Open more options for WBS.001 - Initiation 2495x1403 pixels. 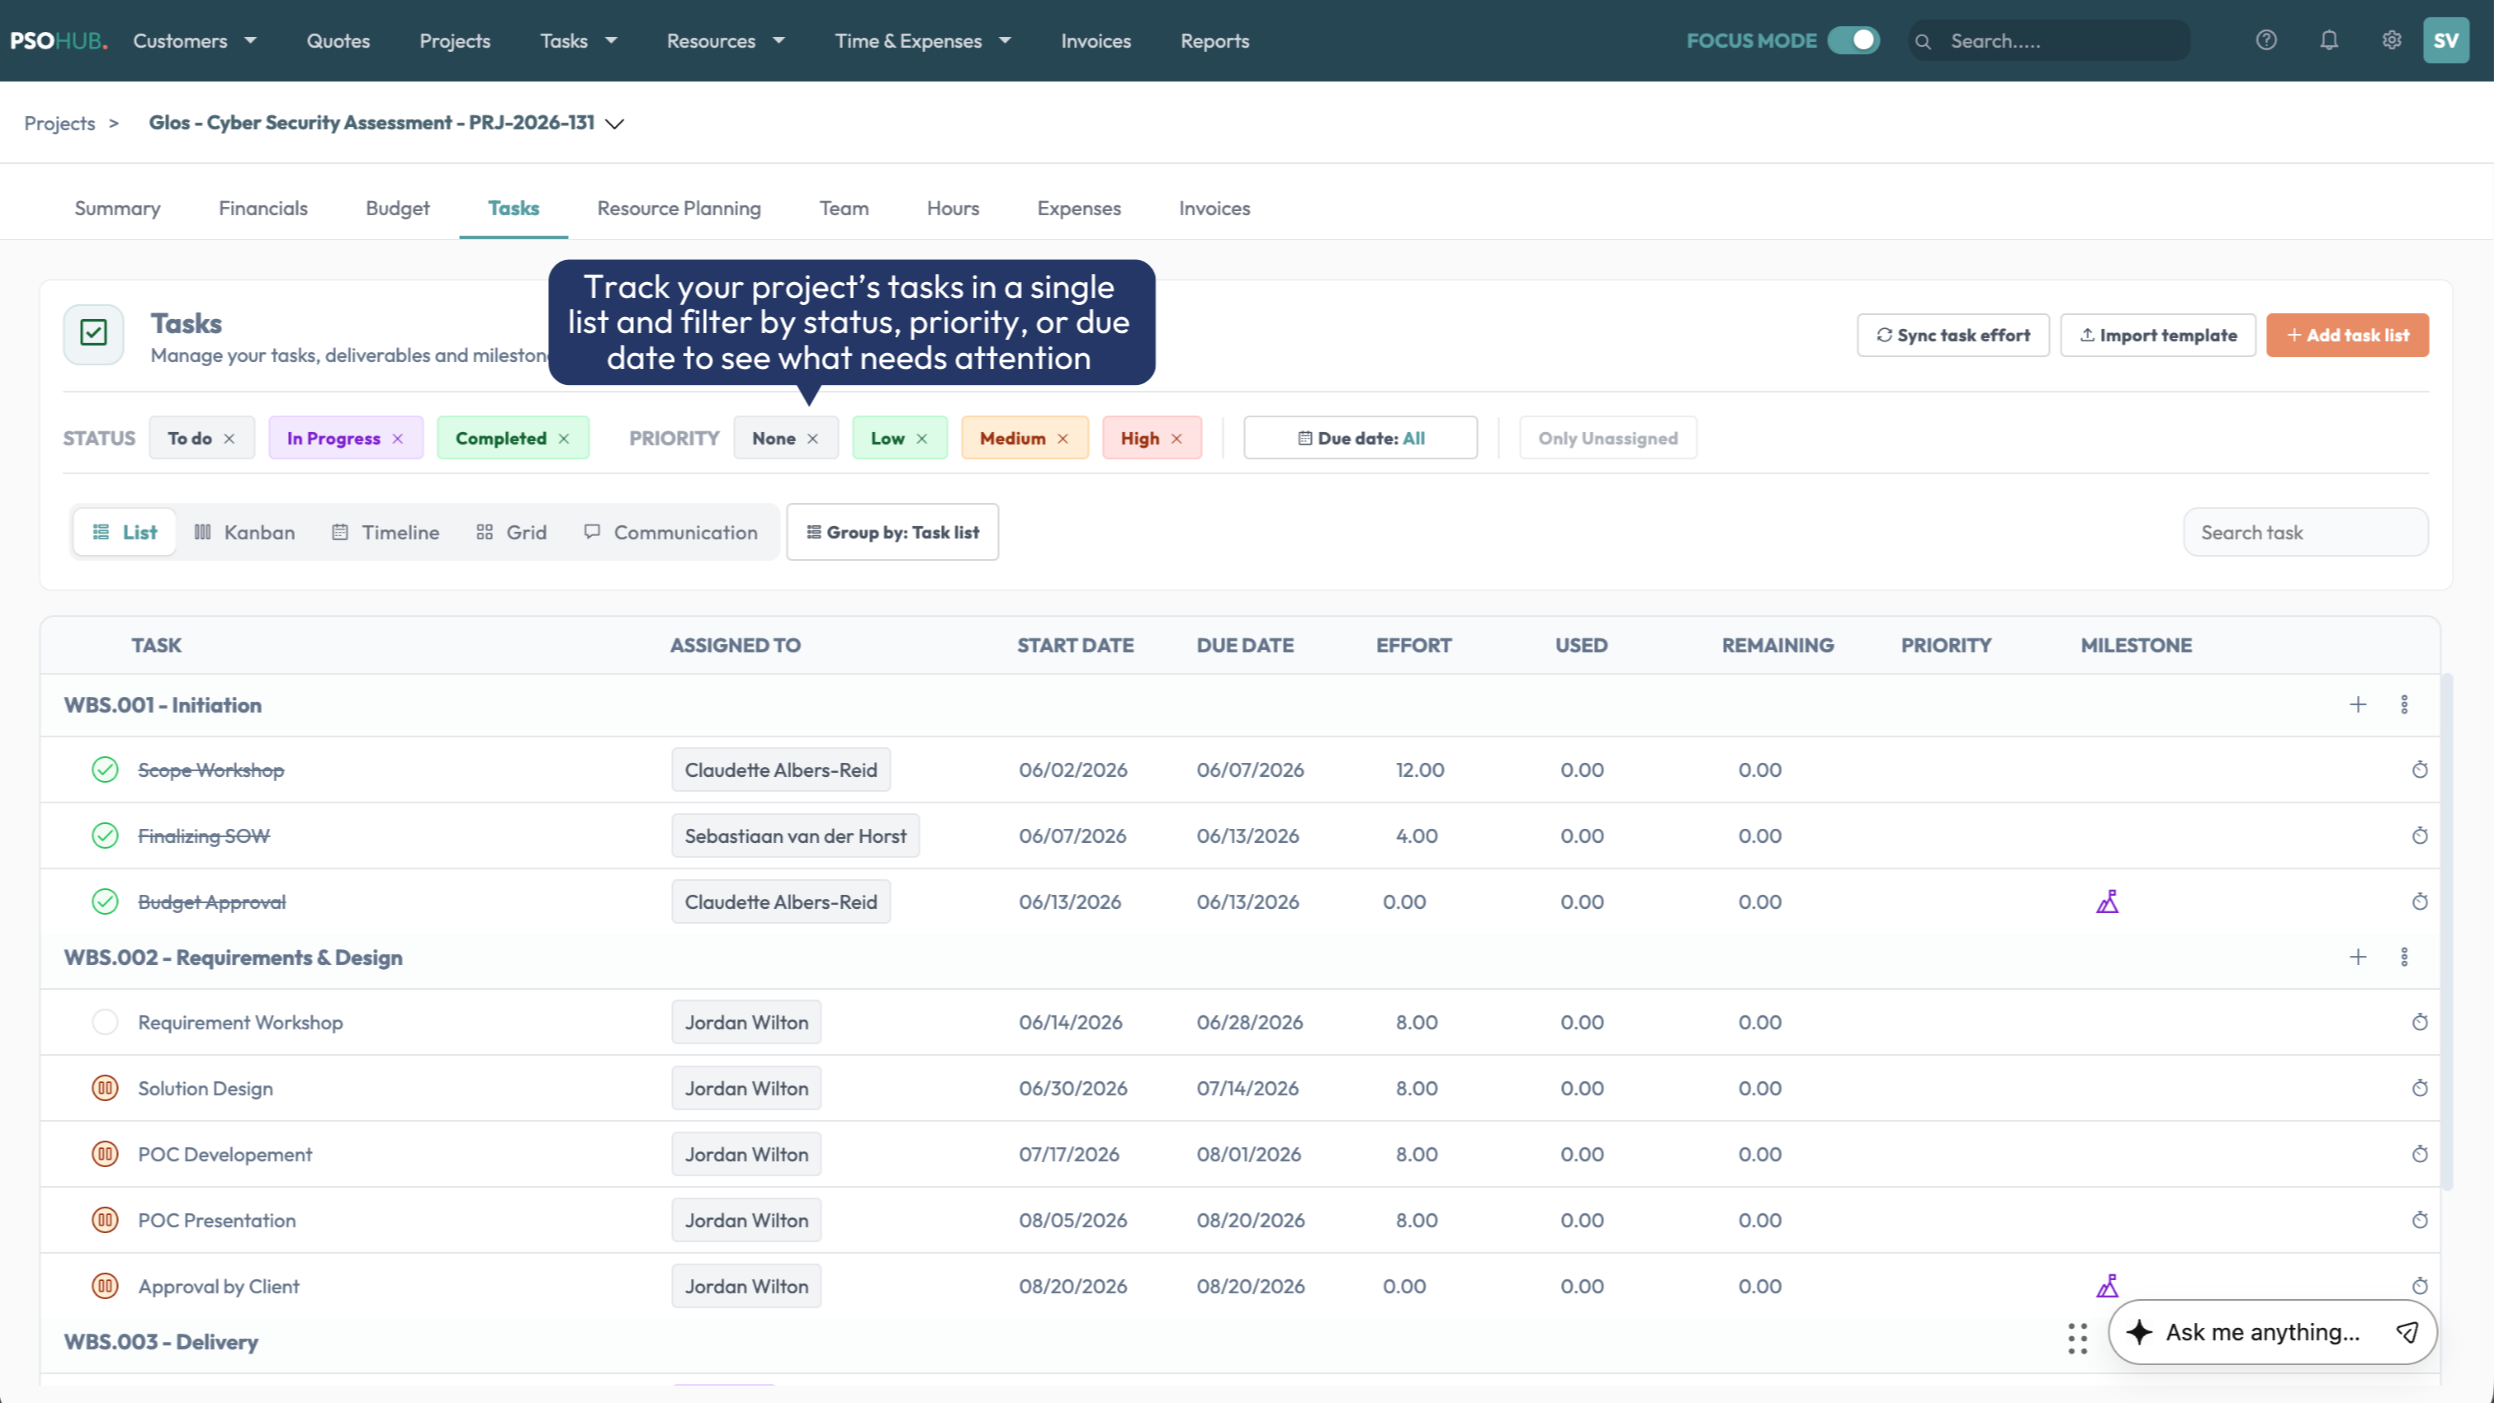pyautogui.click(x=2404, y=704)
